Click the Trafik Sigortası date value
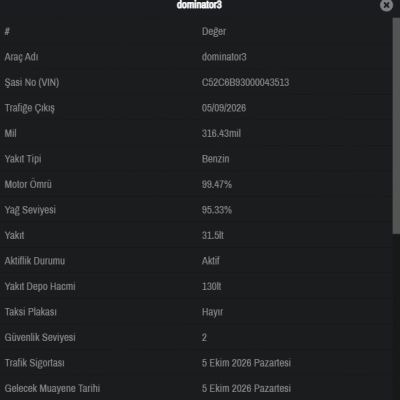400x400 pixels. pos(246,363)
